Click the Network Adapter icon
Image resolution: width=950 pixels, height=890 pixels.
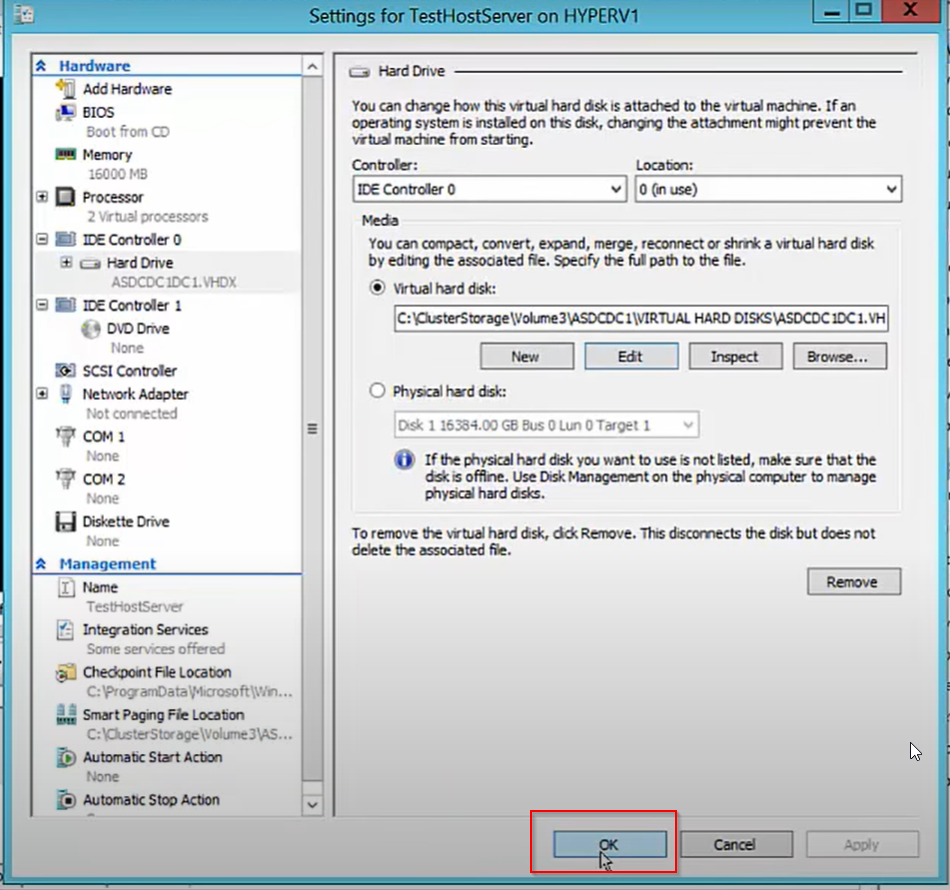65,394
